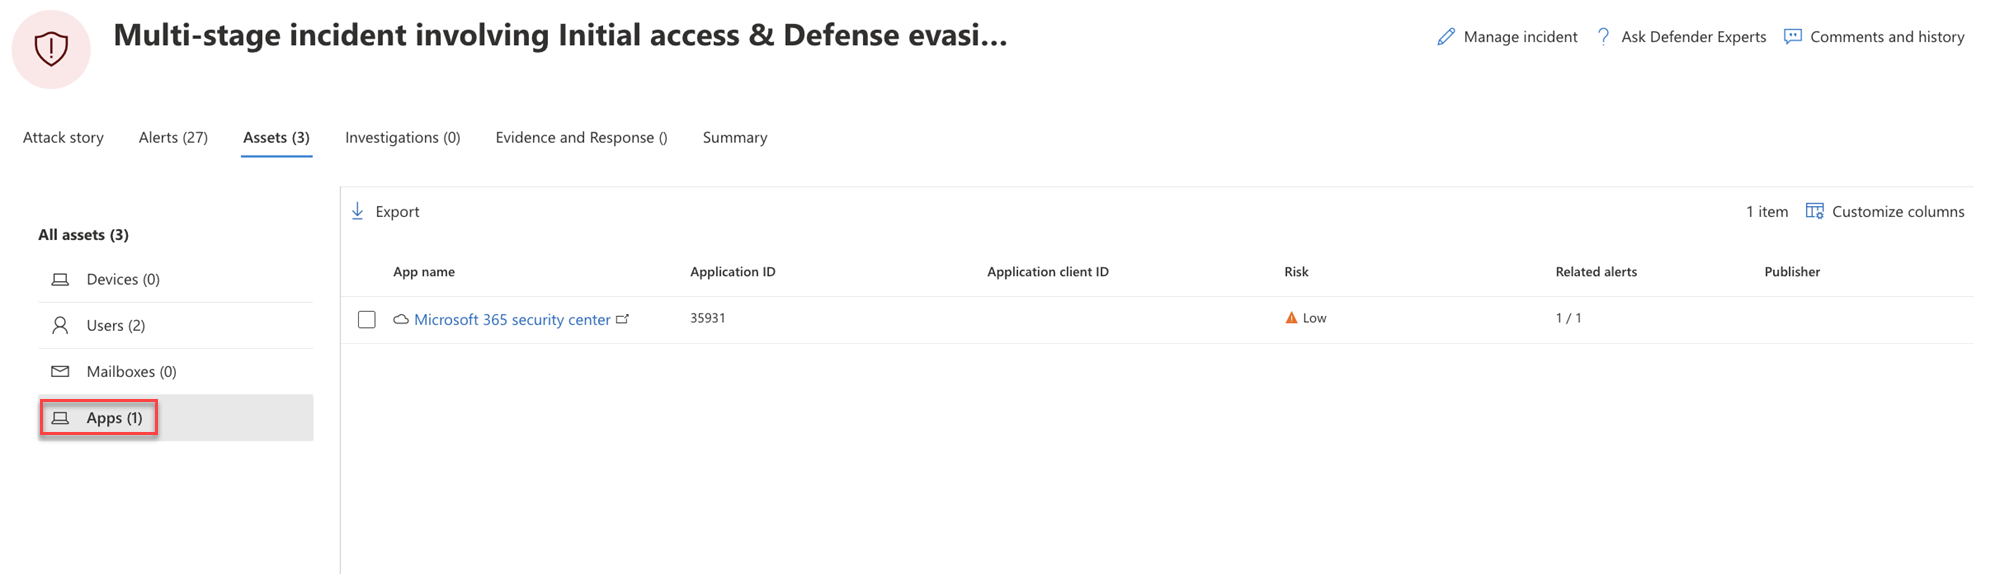2000x574 pixels.
Task: View the Summary tab
Action: pyautogui.click(x=735, y=138)
